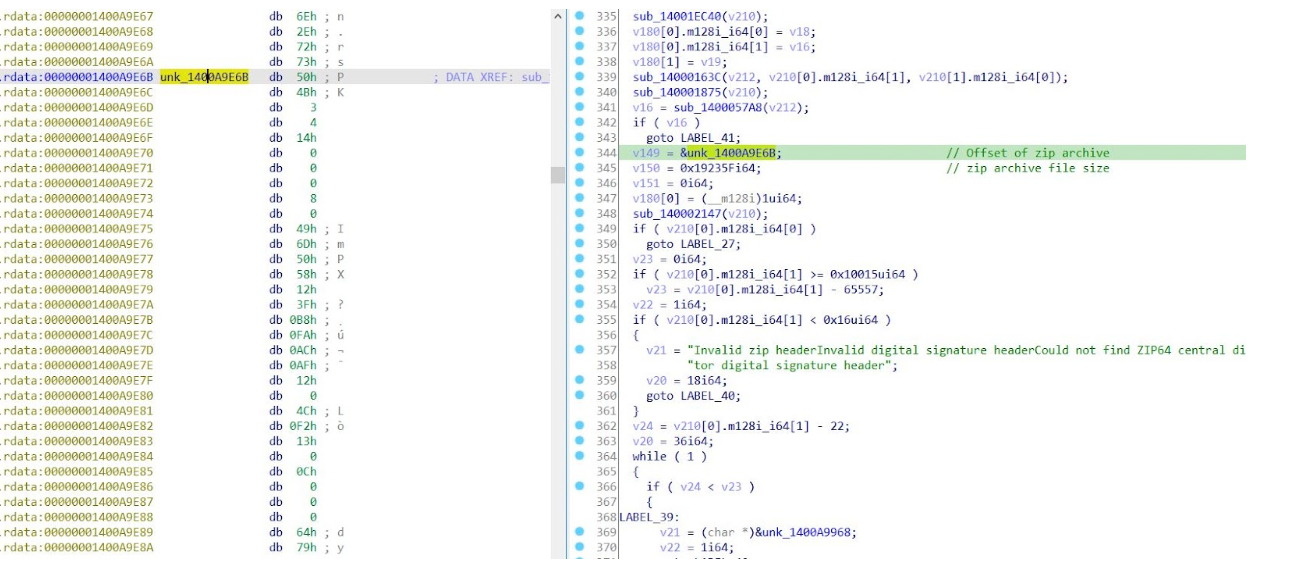Jump to sub_14000163C call
The width and height of the screenshot is (1290, 562).
coord(671,77)
